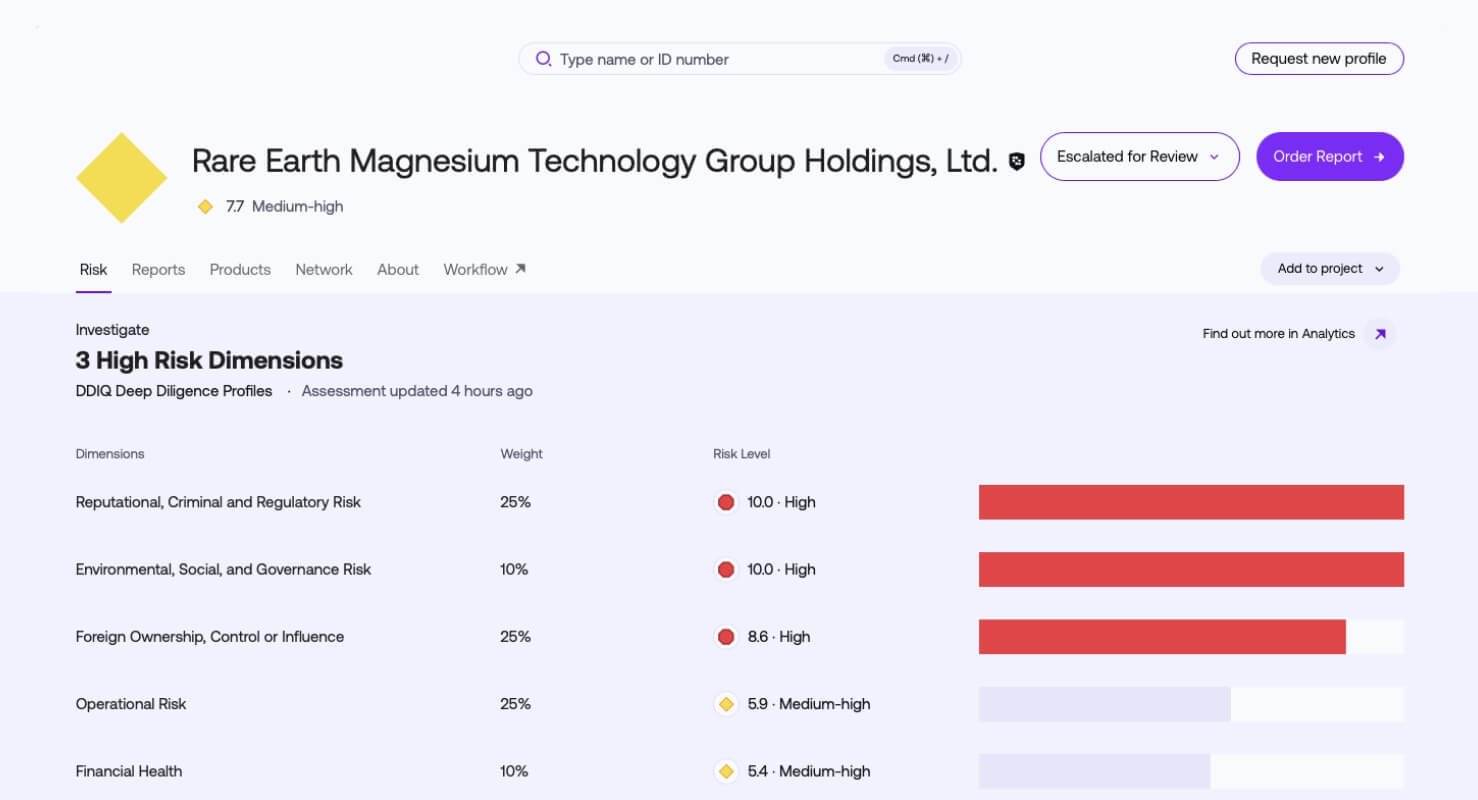Expand the Add to project dropdown
The width and height of the screenshot is (1478, 800).
tap(1330, 269)
